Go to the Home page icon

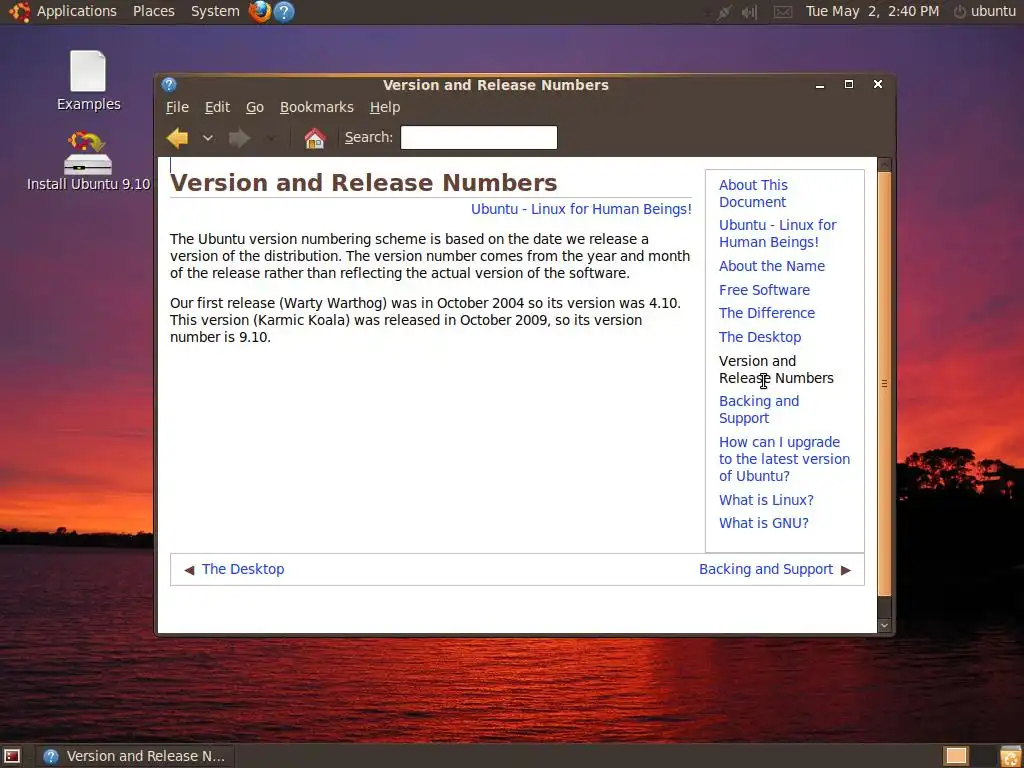(x=315, y=138)
